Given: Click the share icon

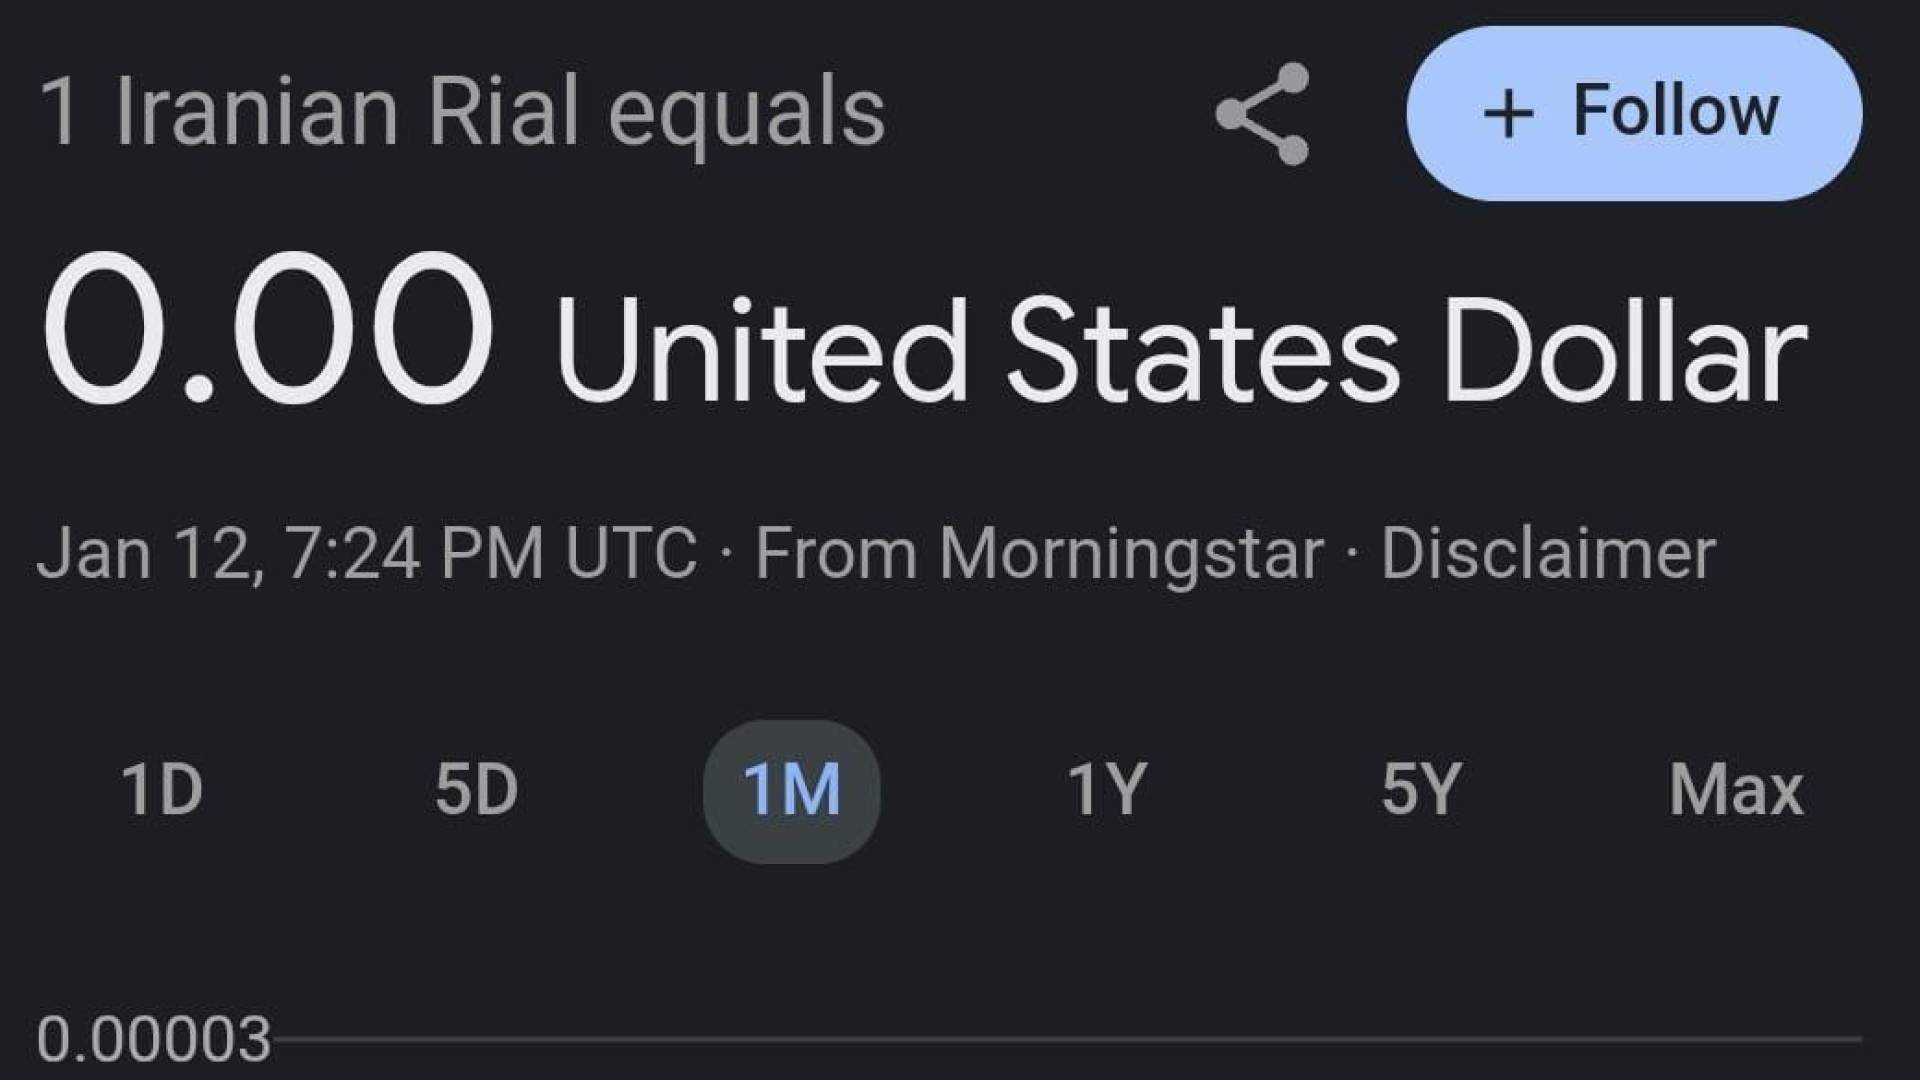Looking at the screenshot, I should pyautogui.click(x=1262, y=113).
